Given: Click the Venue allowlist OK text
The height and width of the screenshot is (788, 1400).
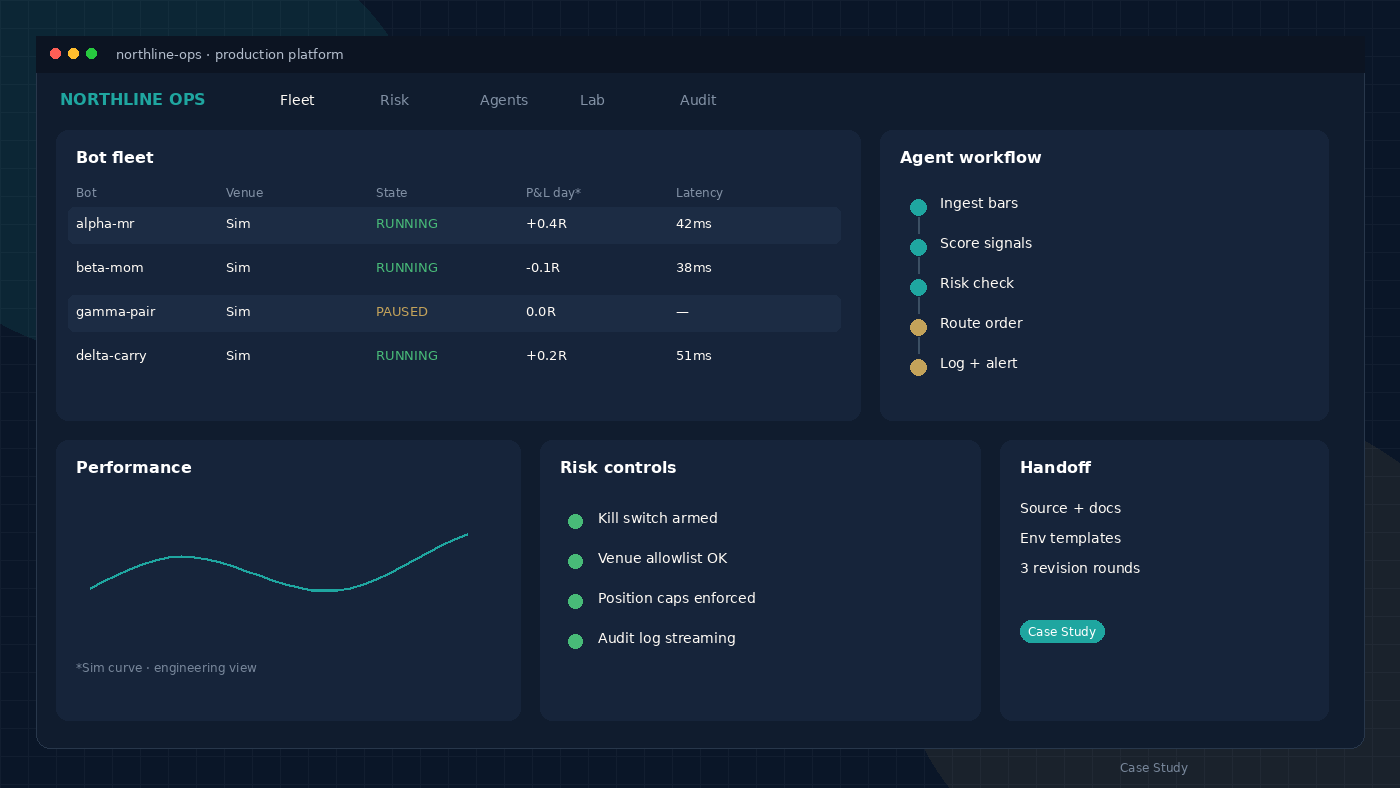Looking at the screenshot, I should click(663, 558).
